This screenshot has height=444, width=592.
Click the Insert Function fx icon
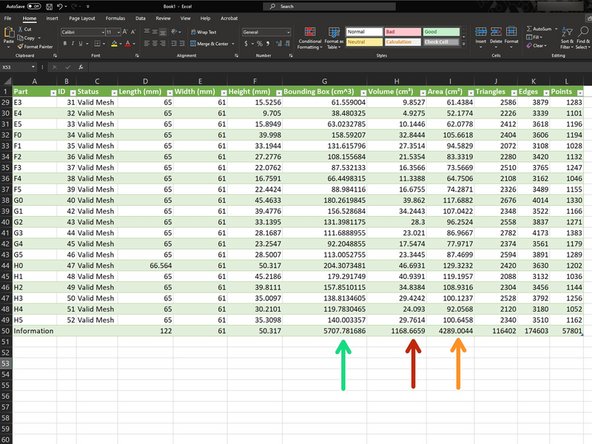[x=81, y=67]
